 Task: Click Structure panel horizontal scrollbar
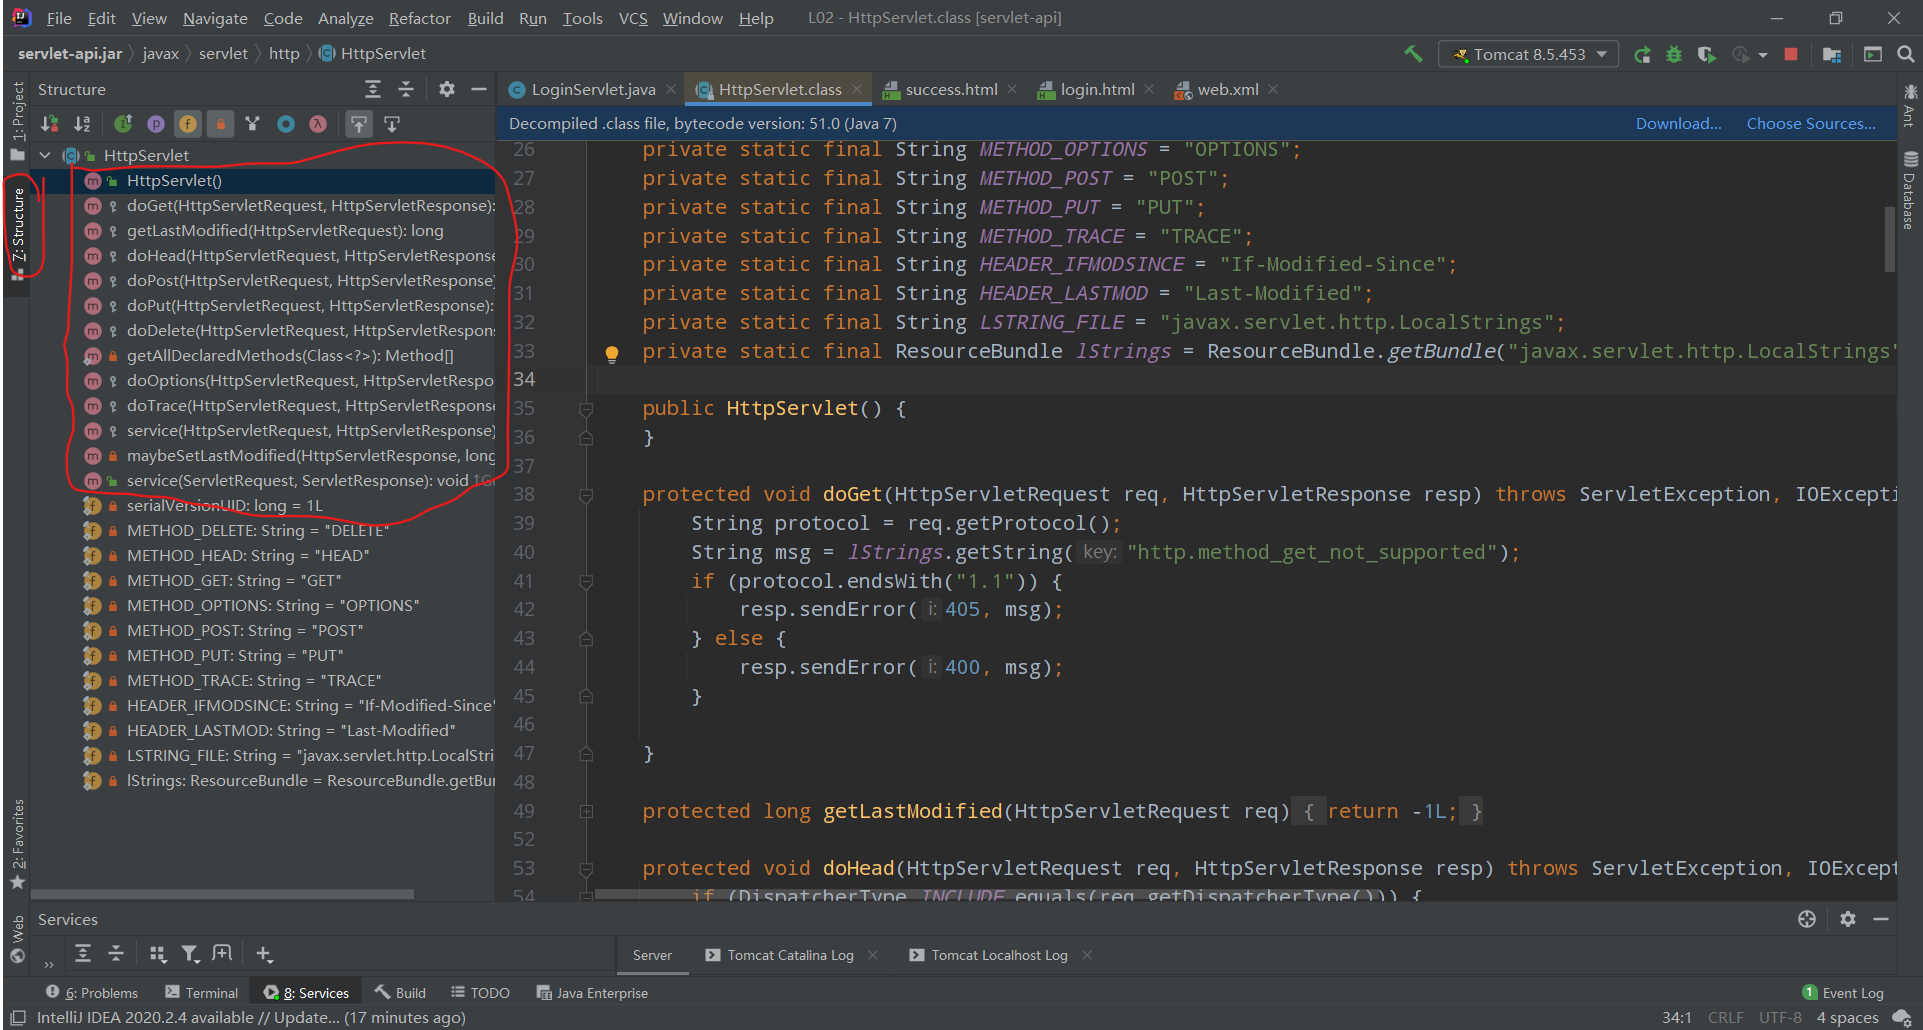click(222, 894)
